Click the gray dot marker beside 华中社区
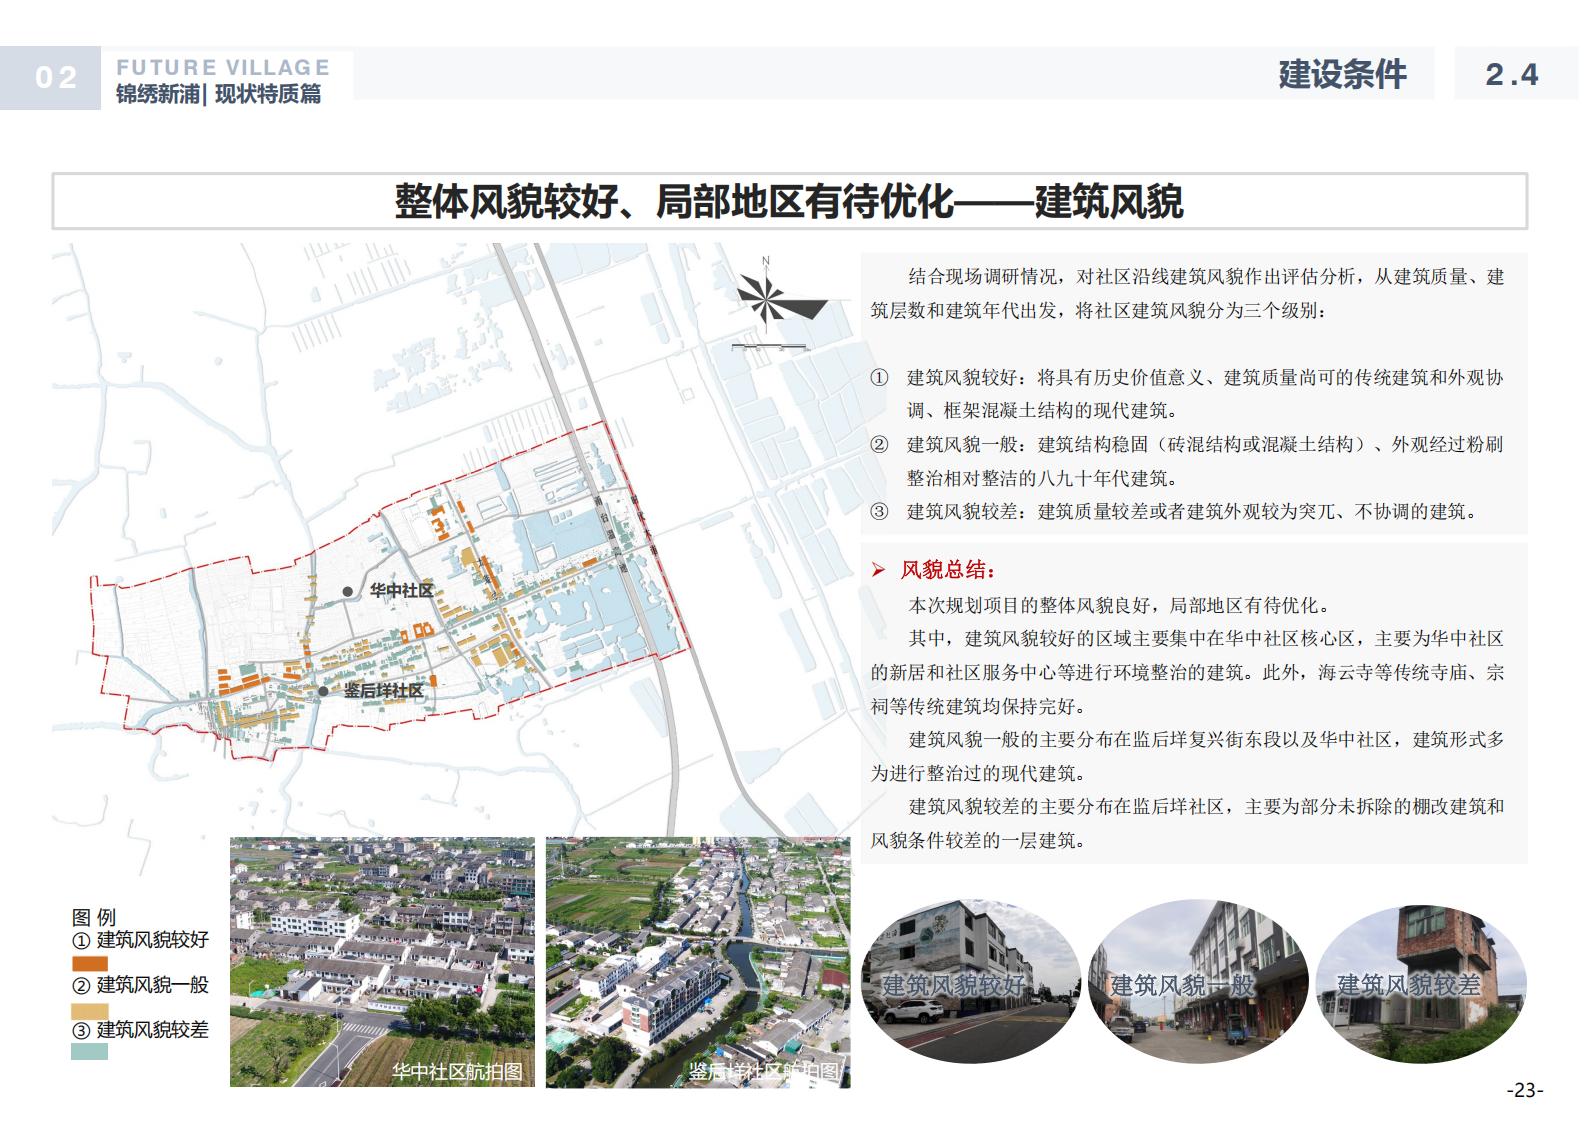The image size is (1588, 1123). point(347,592)
